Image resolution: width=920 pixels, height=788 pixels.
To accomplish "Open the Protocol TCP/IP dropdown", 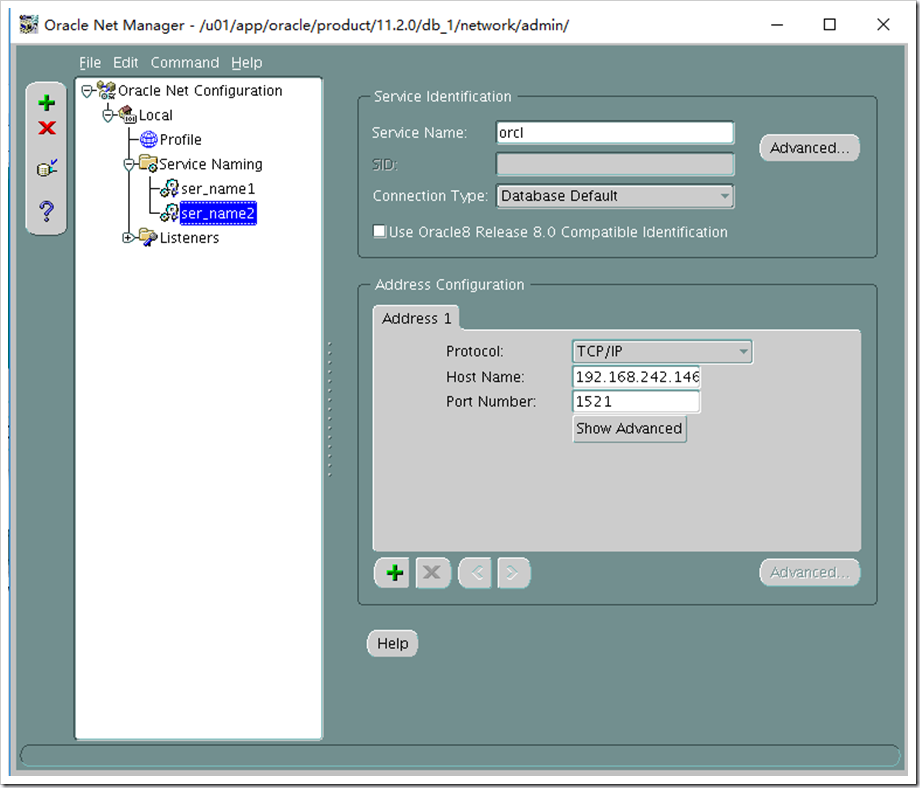I will tap(743, 351).
